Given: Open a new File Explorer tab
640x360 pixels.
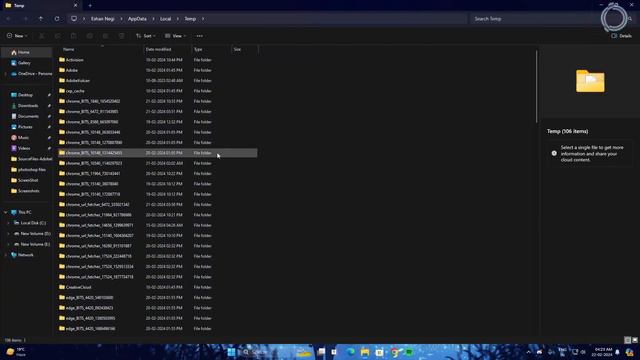Looking at the screenshot, I should click(90, 6).
